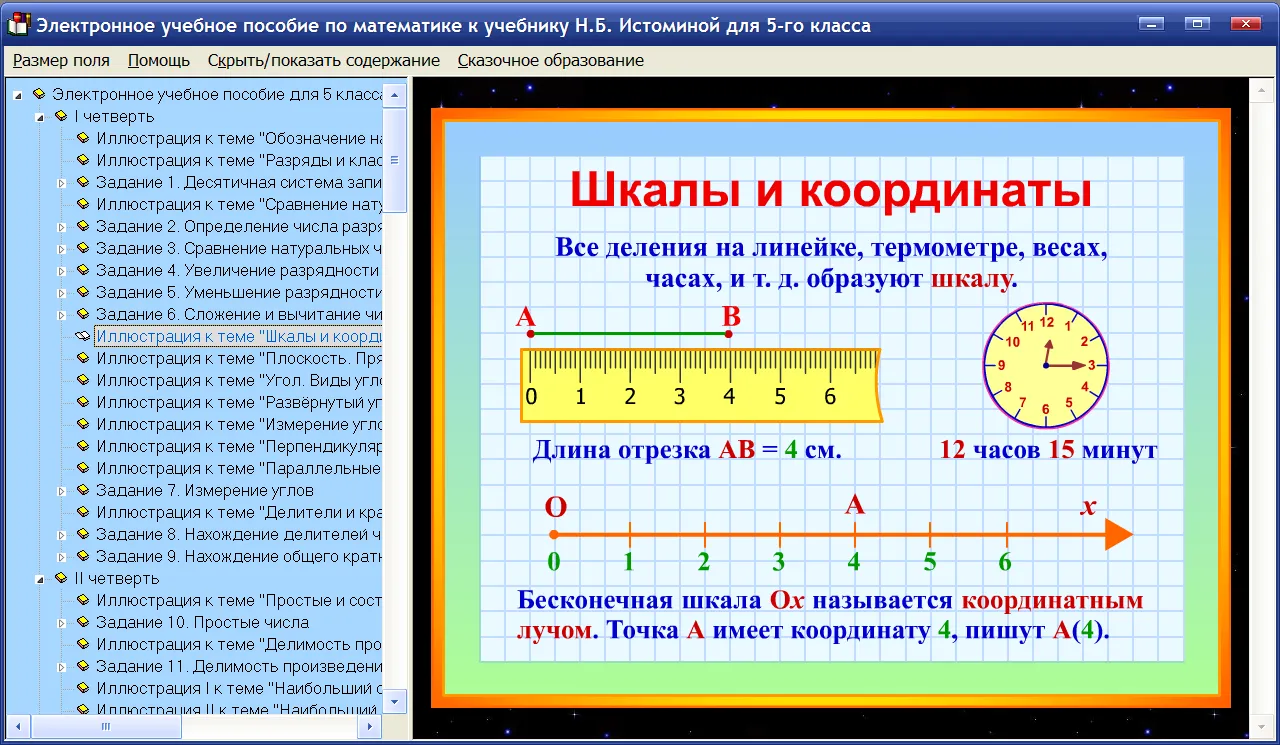The image size is (1280, 745).
Task: Click book icon of 'Задание 9. Нахождение общего'
Action: 83,556
